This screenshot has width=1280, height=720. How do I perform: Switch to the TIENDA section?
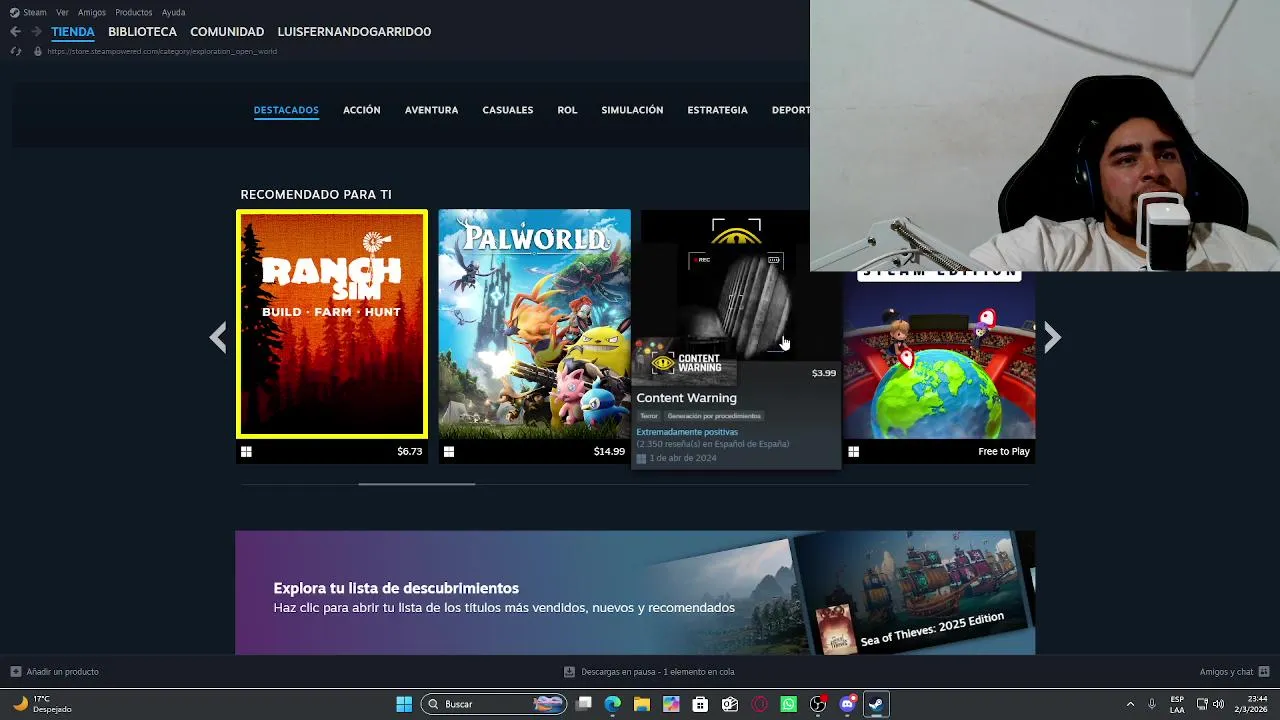tap(73, 32)
